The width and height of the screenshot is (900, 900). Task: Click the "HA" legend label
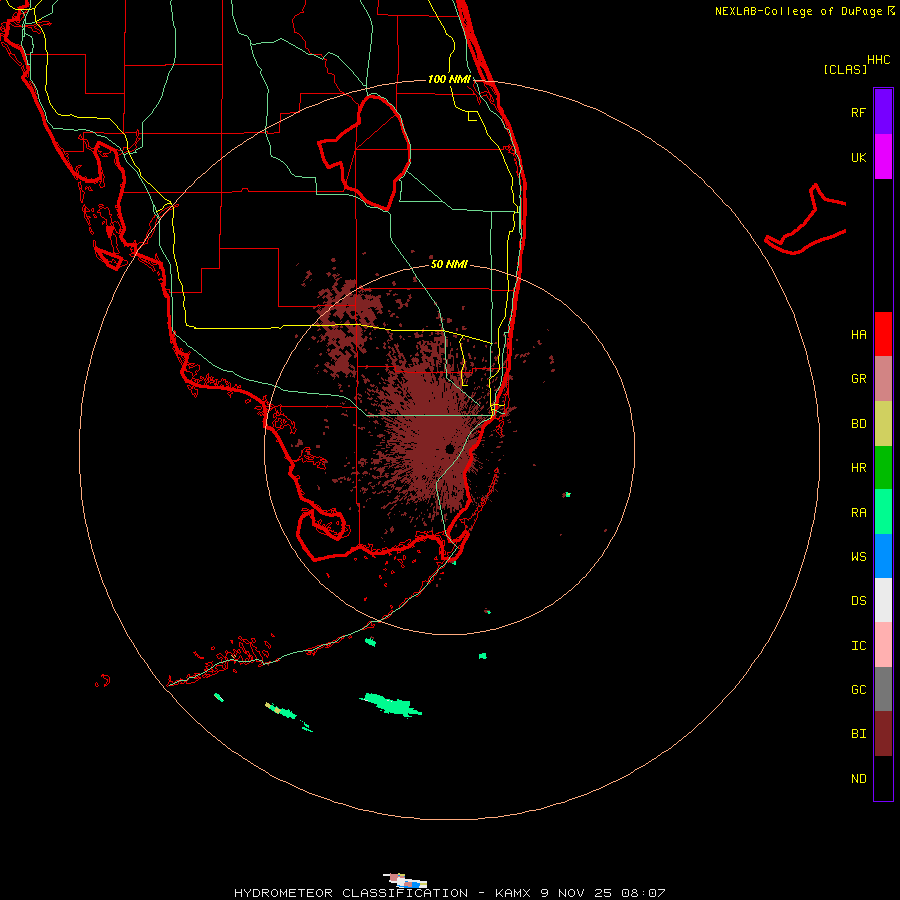[x=858, y=334]
